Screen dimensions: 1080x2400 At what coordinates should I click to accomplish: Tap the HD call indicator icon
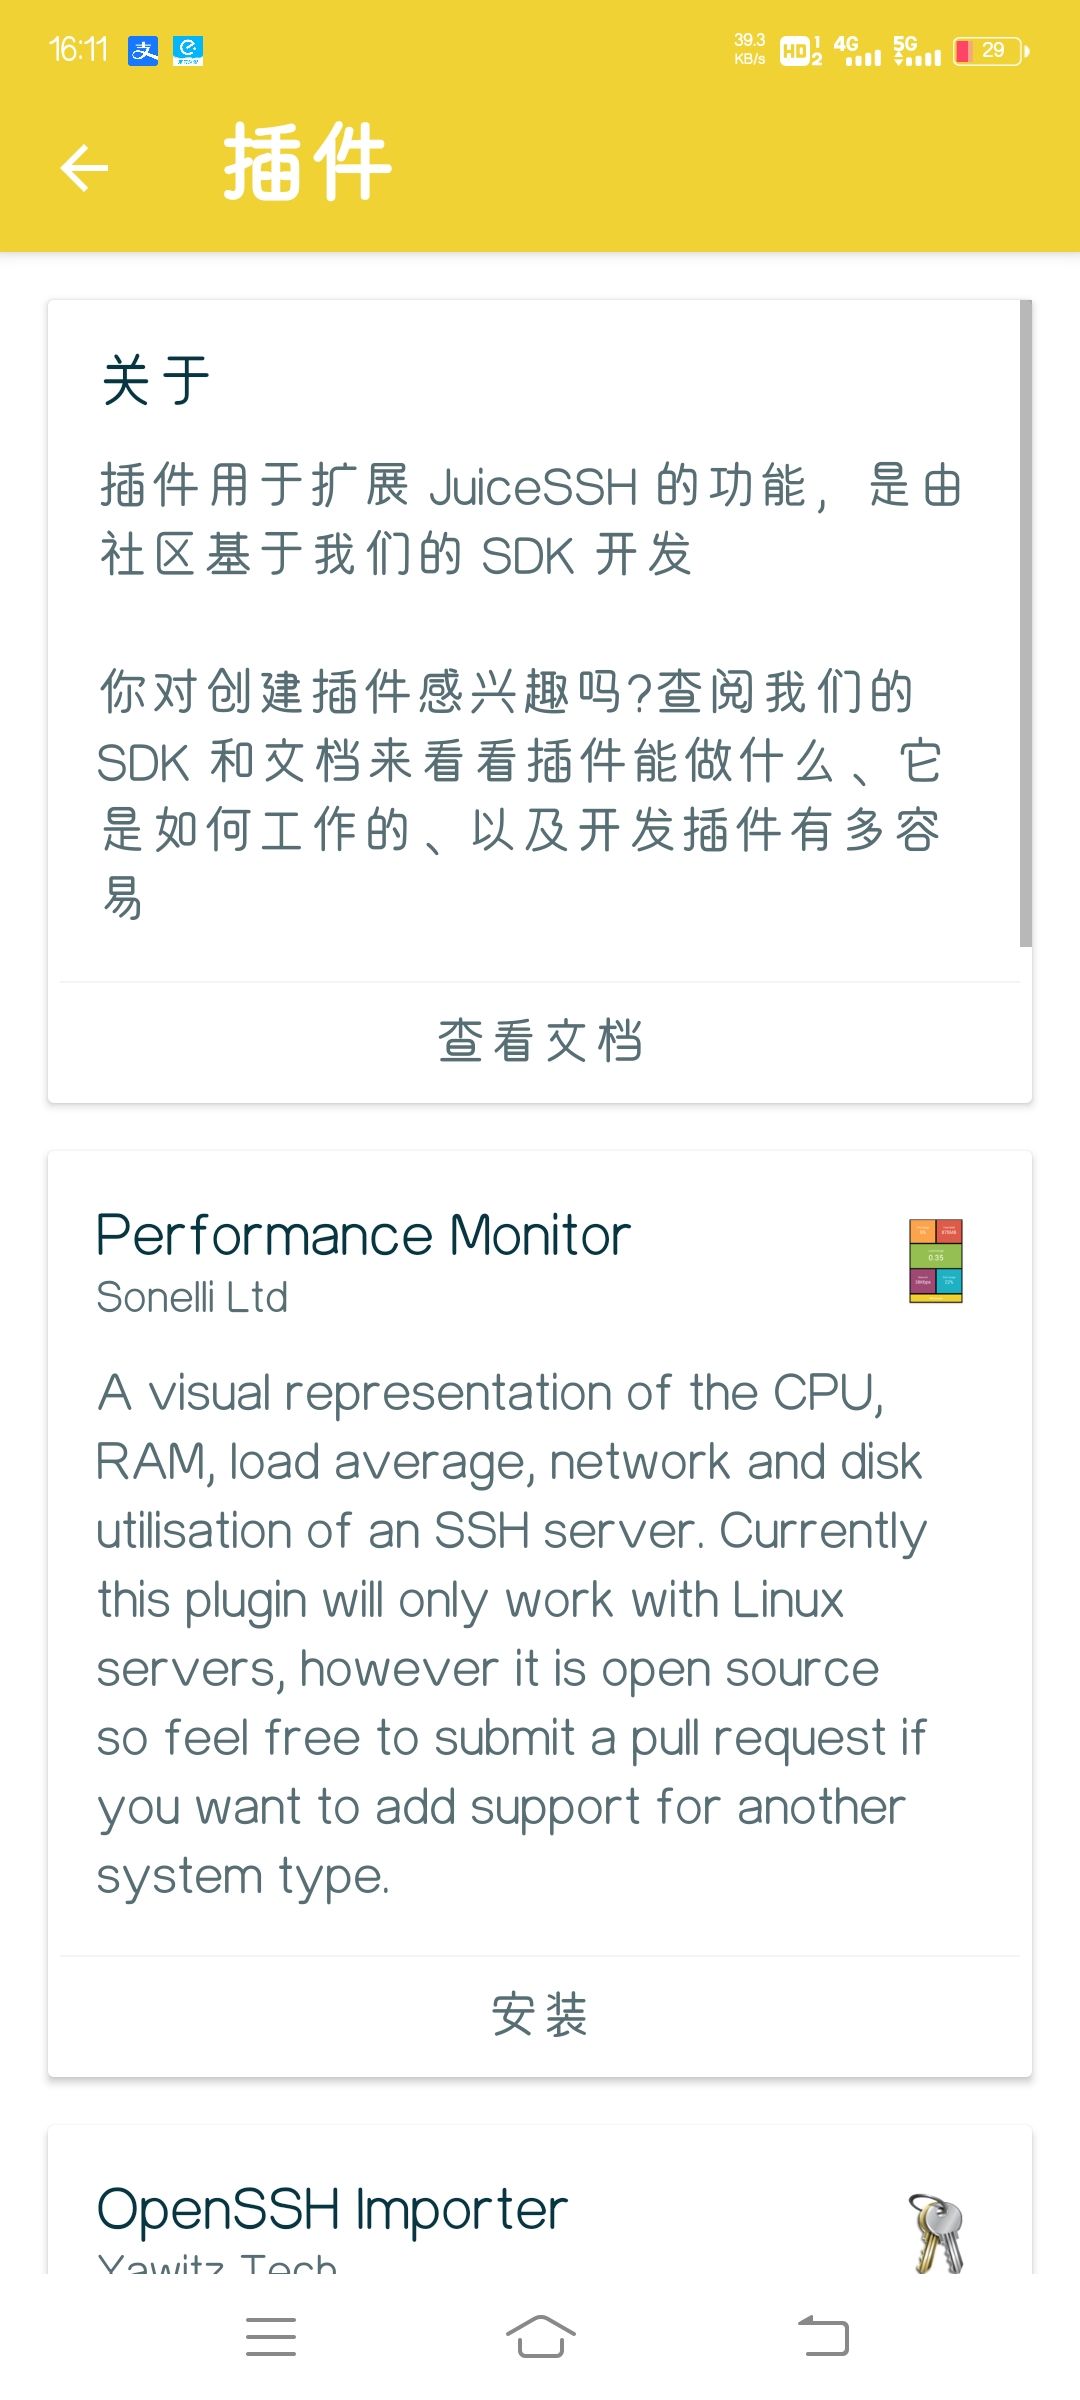click(800, 51)
